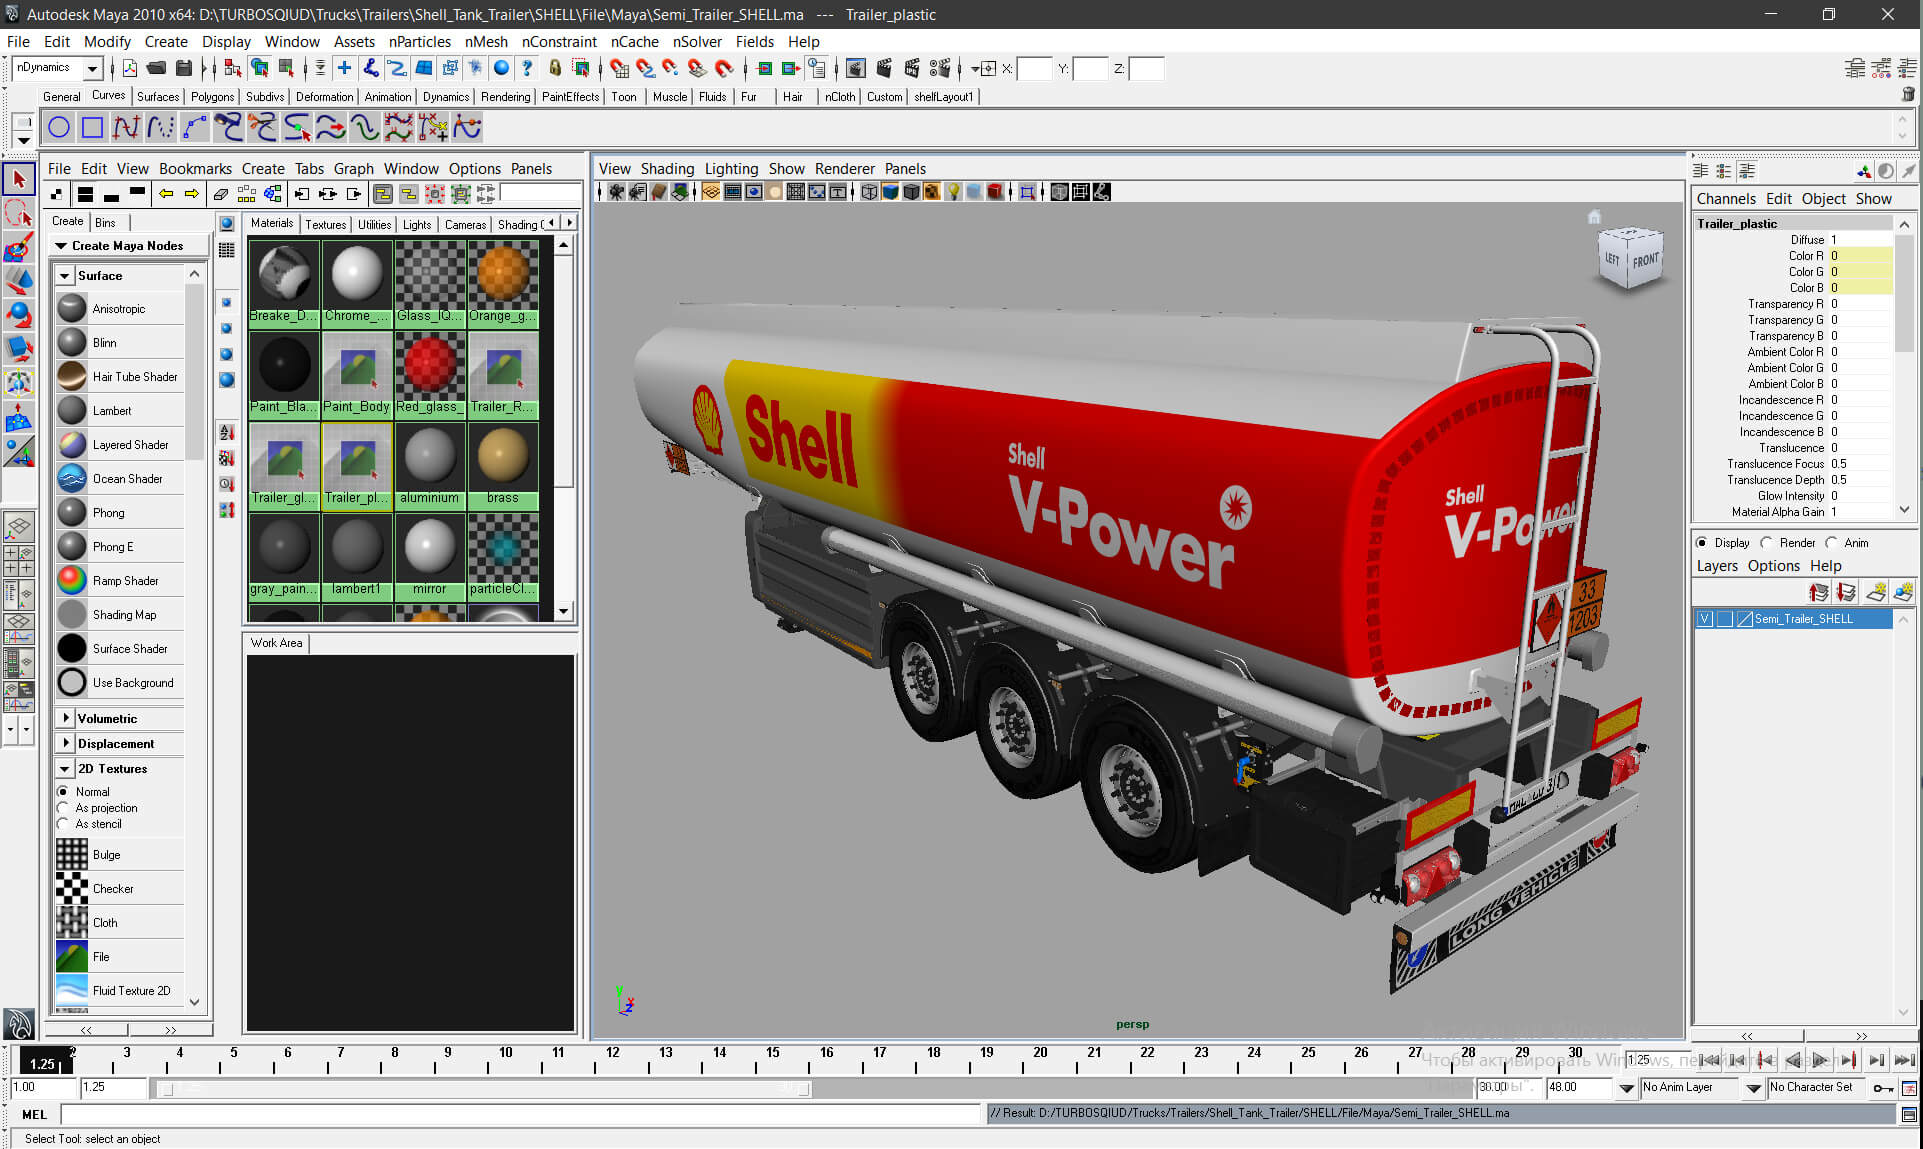
Task: Open the Bins tab in Hypershade
Action: coord(105,222)
